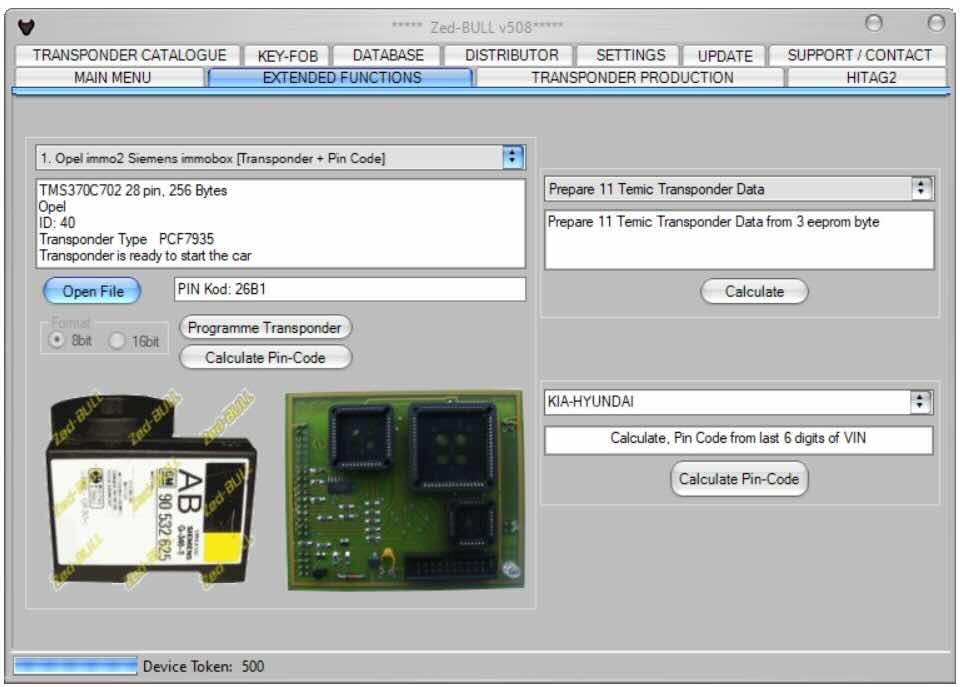Click the left round window control button

(x=874, y=23)
